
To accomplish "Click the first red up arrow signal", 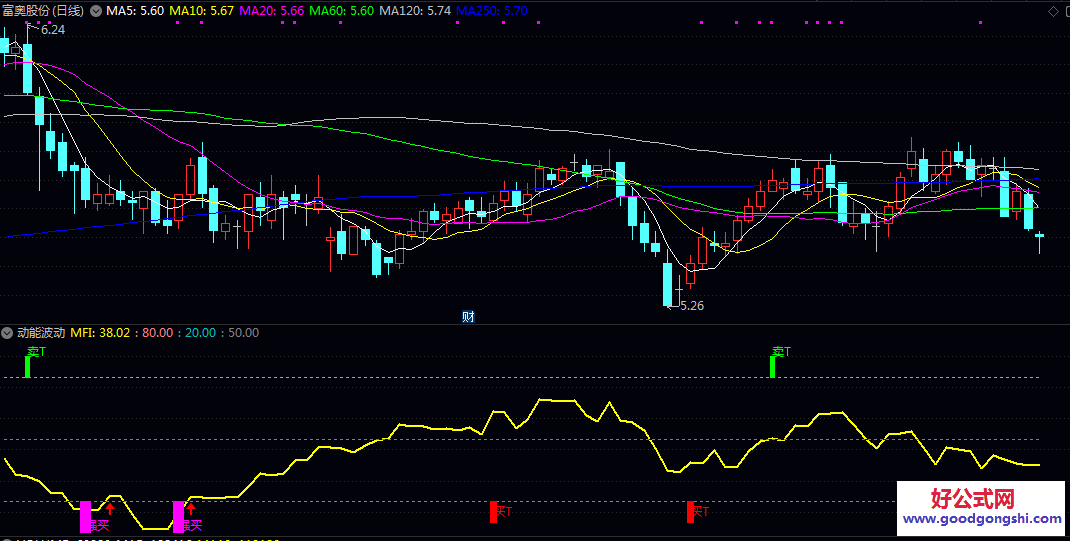I will click(x=110, y=509).
